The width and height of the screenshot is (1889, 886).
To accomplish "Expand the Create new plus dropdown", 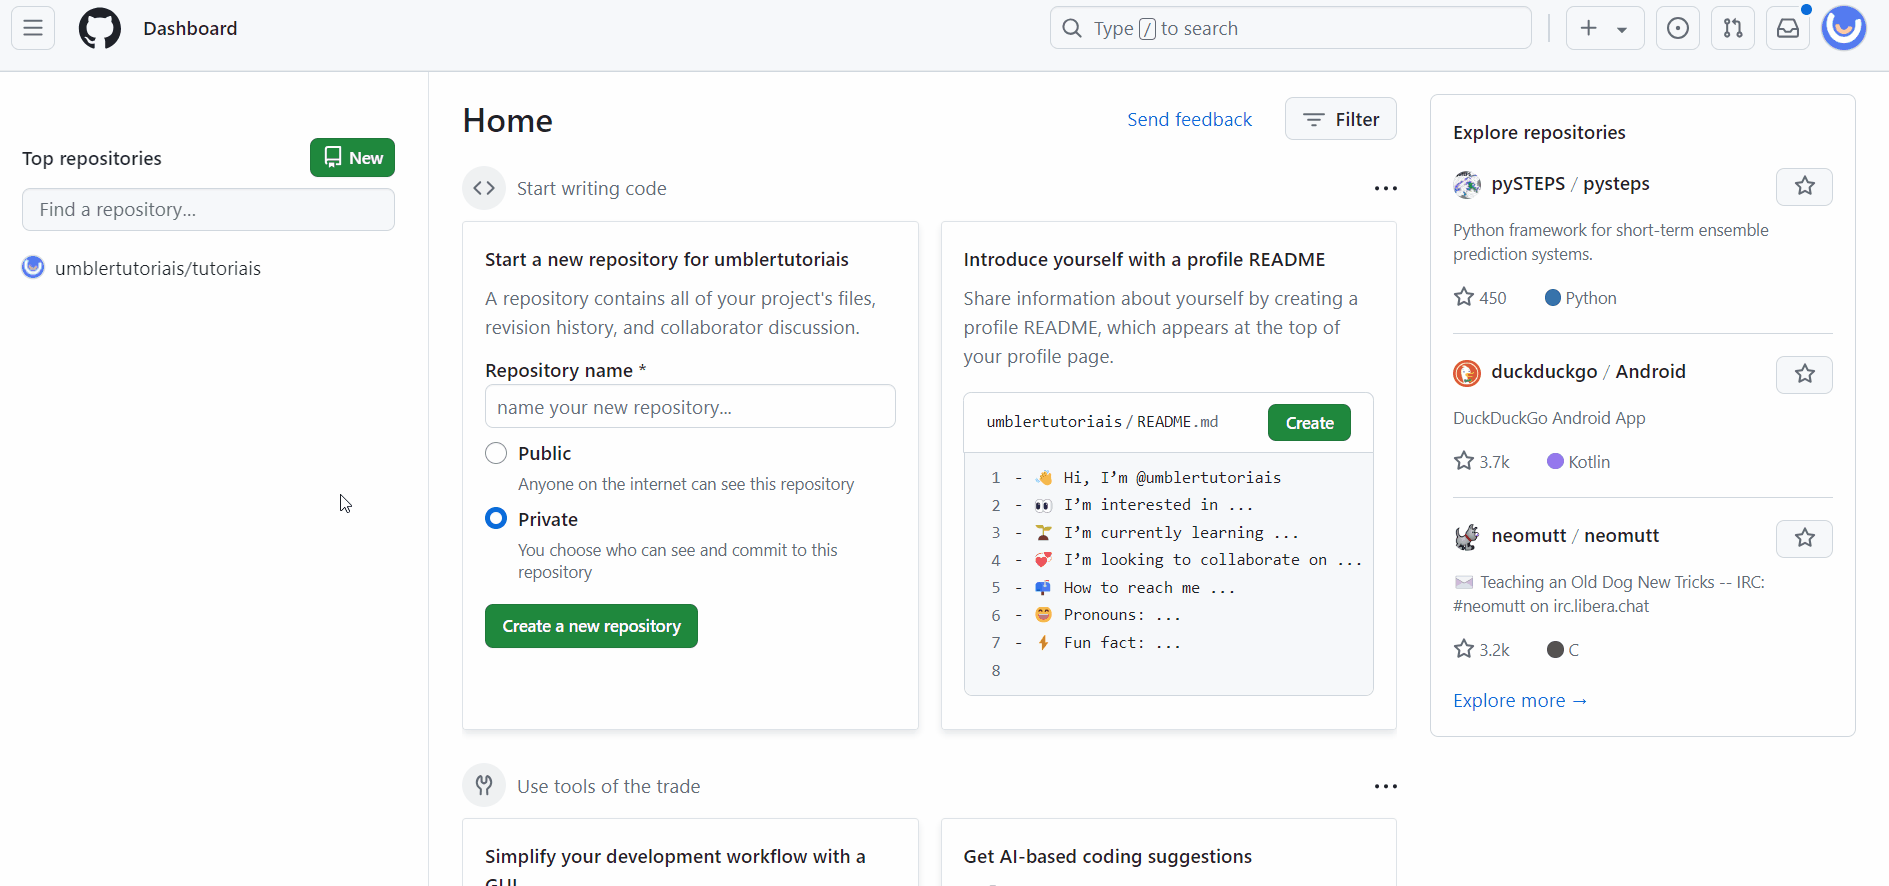I will 1604,28.
